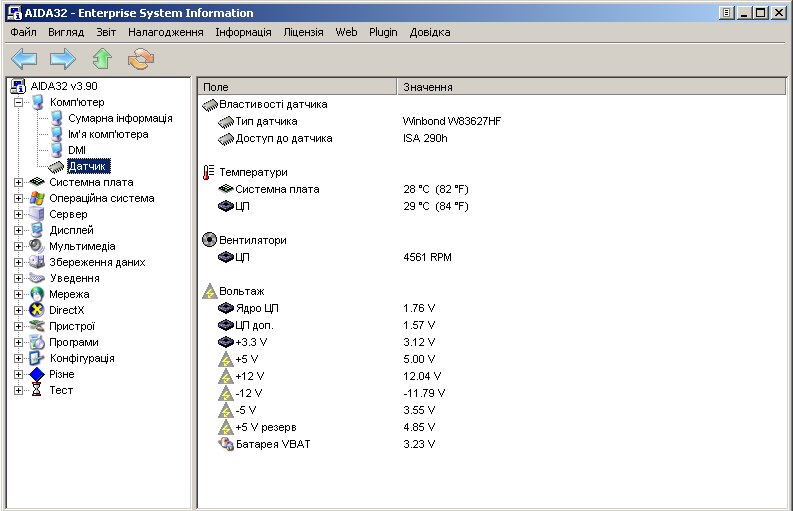Click the Сервер icon in the tree
This screenshot has height=511, width=793.
(x=37, y=214)
